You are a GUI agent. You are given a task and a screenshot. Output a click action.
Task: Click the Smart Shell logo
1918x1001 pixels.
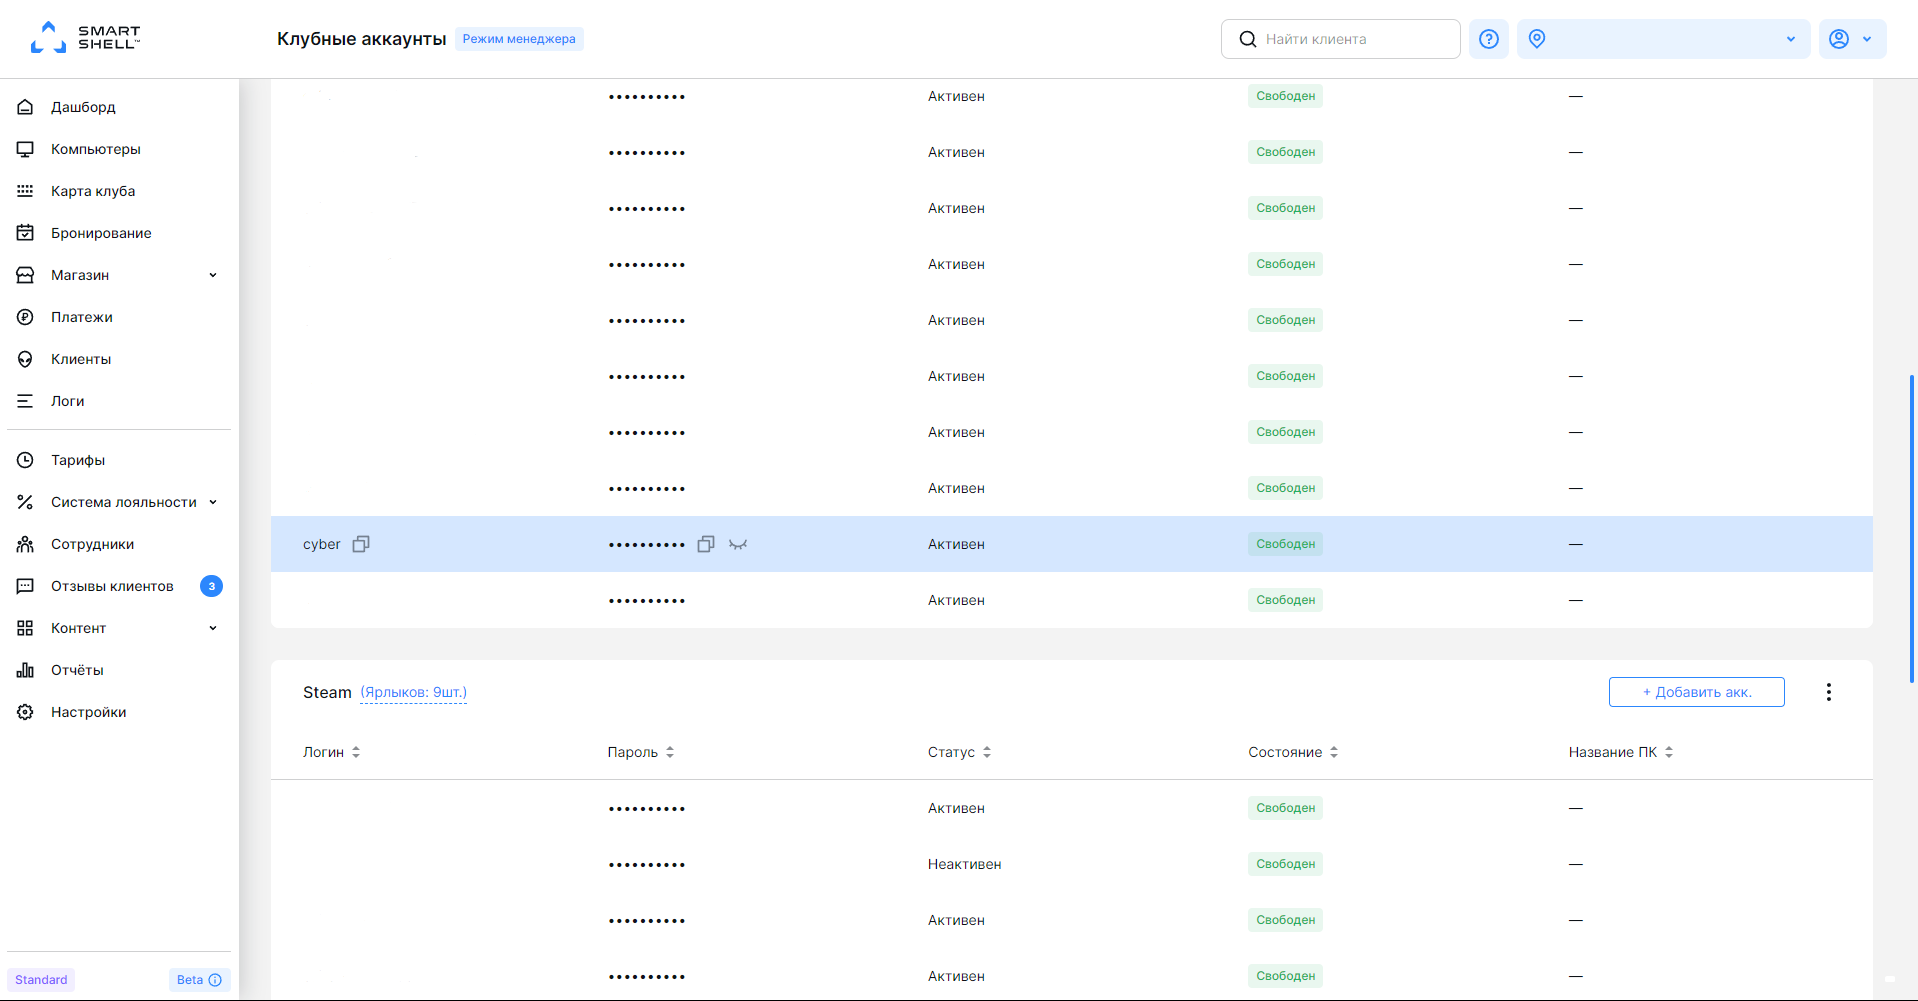tap(85, 38)
